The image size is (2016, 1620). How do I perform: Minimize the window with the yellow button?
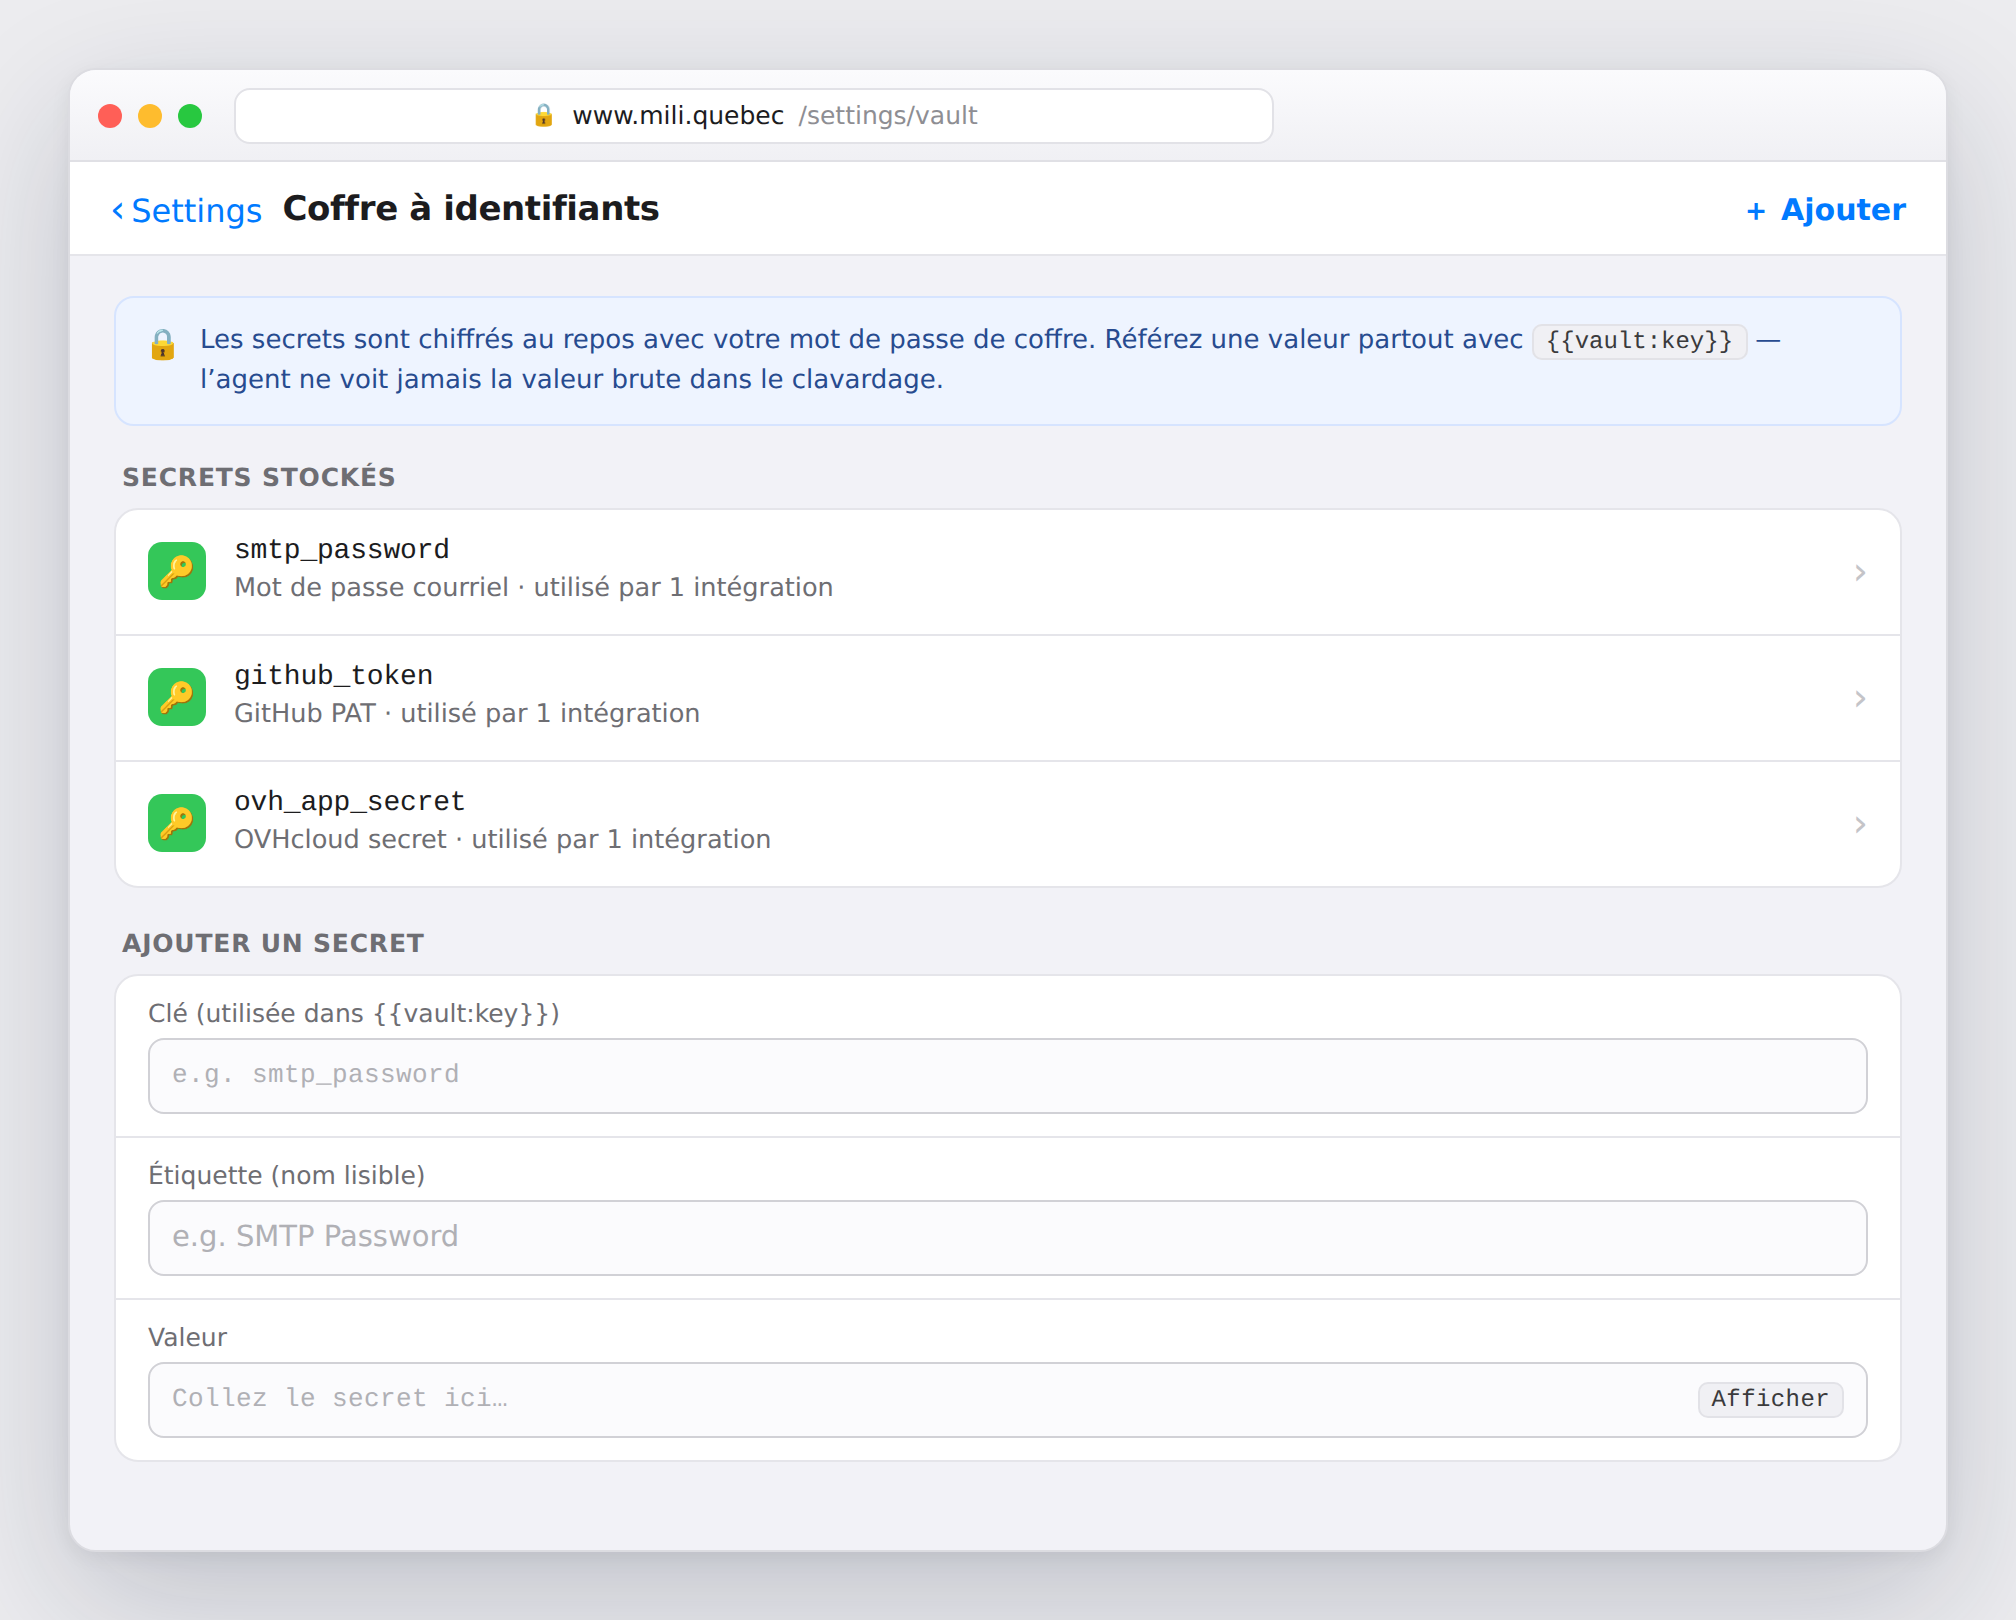pos(150,116)
